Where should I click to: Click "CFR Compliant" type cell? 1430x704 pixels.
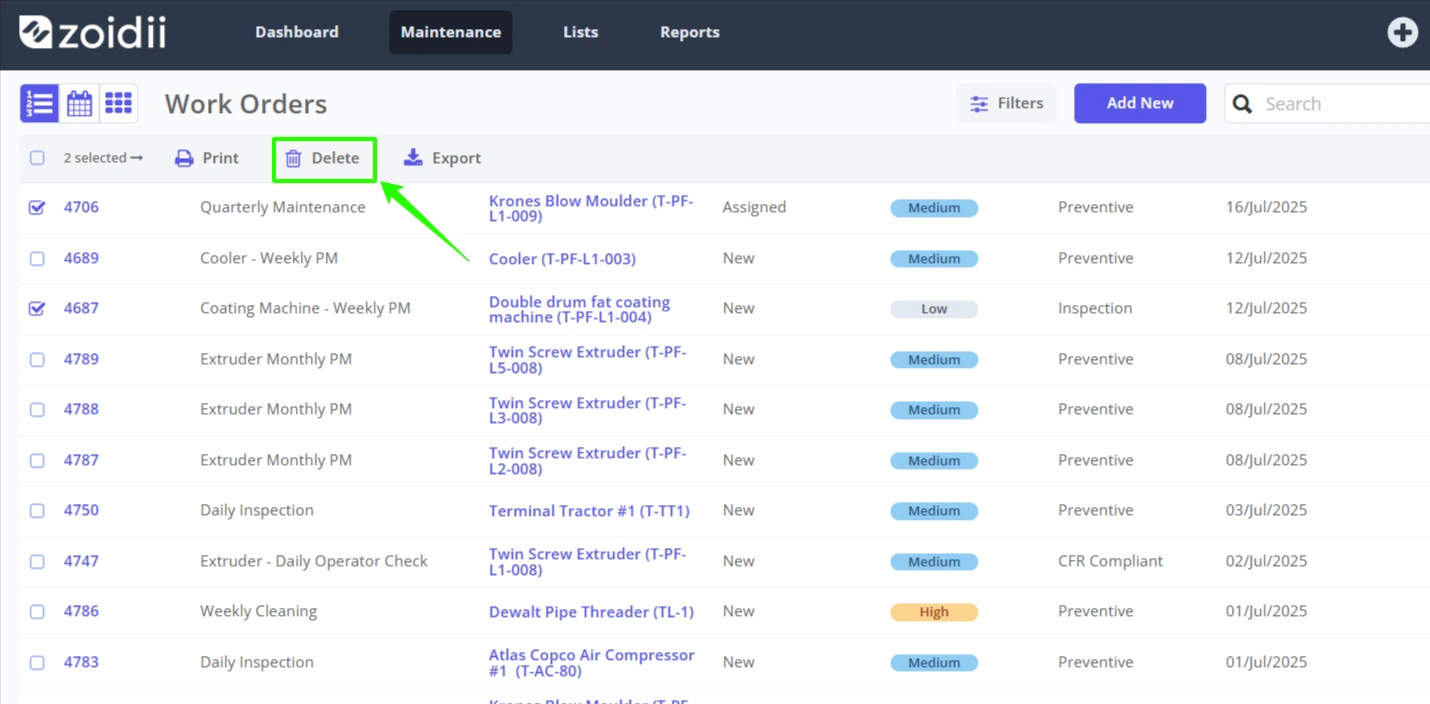point(1110,561)
